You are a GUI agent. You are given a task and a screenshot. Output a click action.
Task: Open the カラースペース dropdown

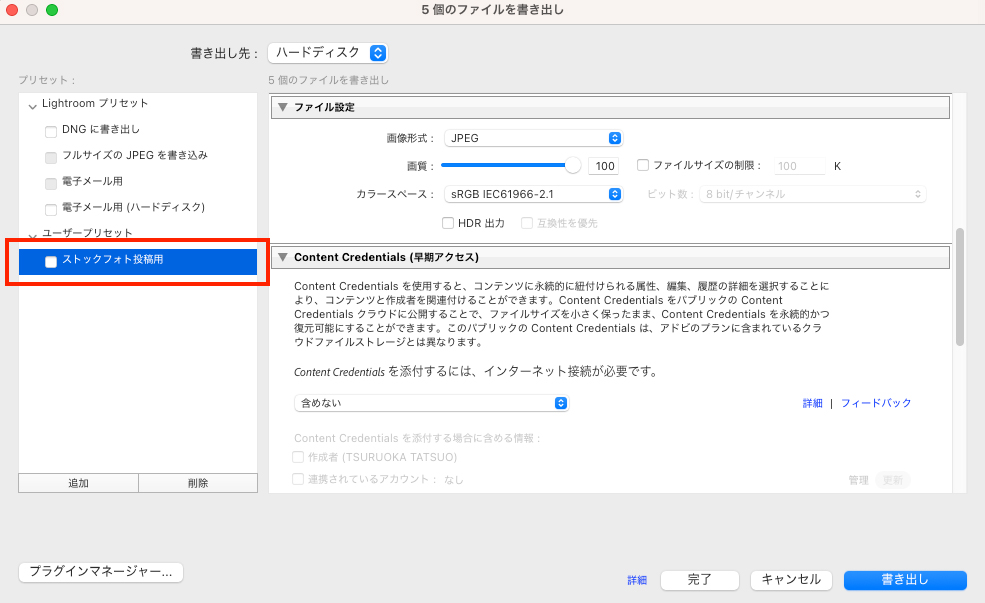click(533, 194)
